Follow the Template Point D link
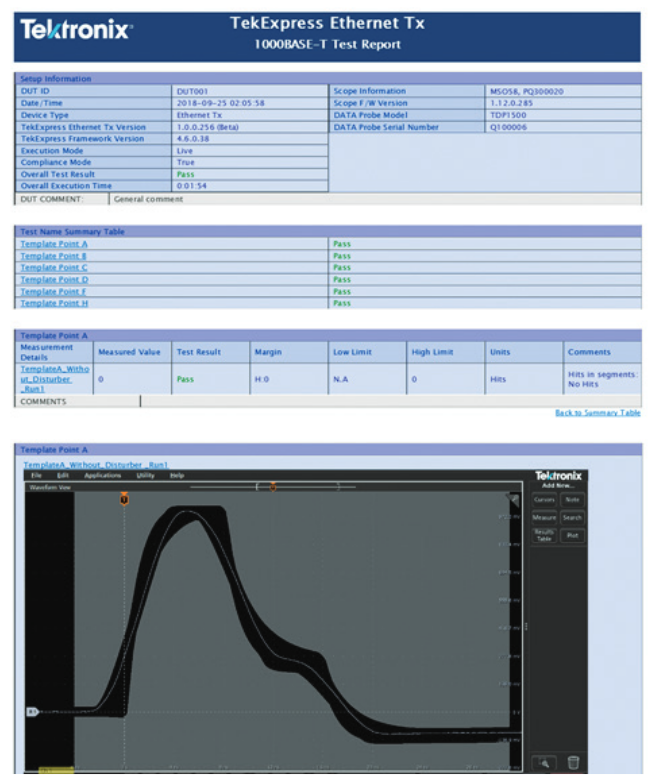Viewport: 654px width, 783px height. tap(54, 279)
